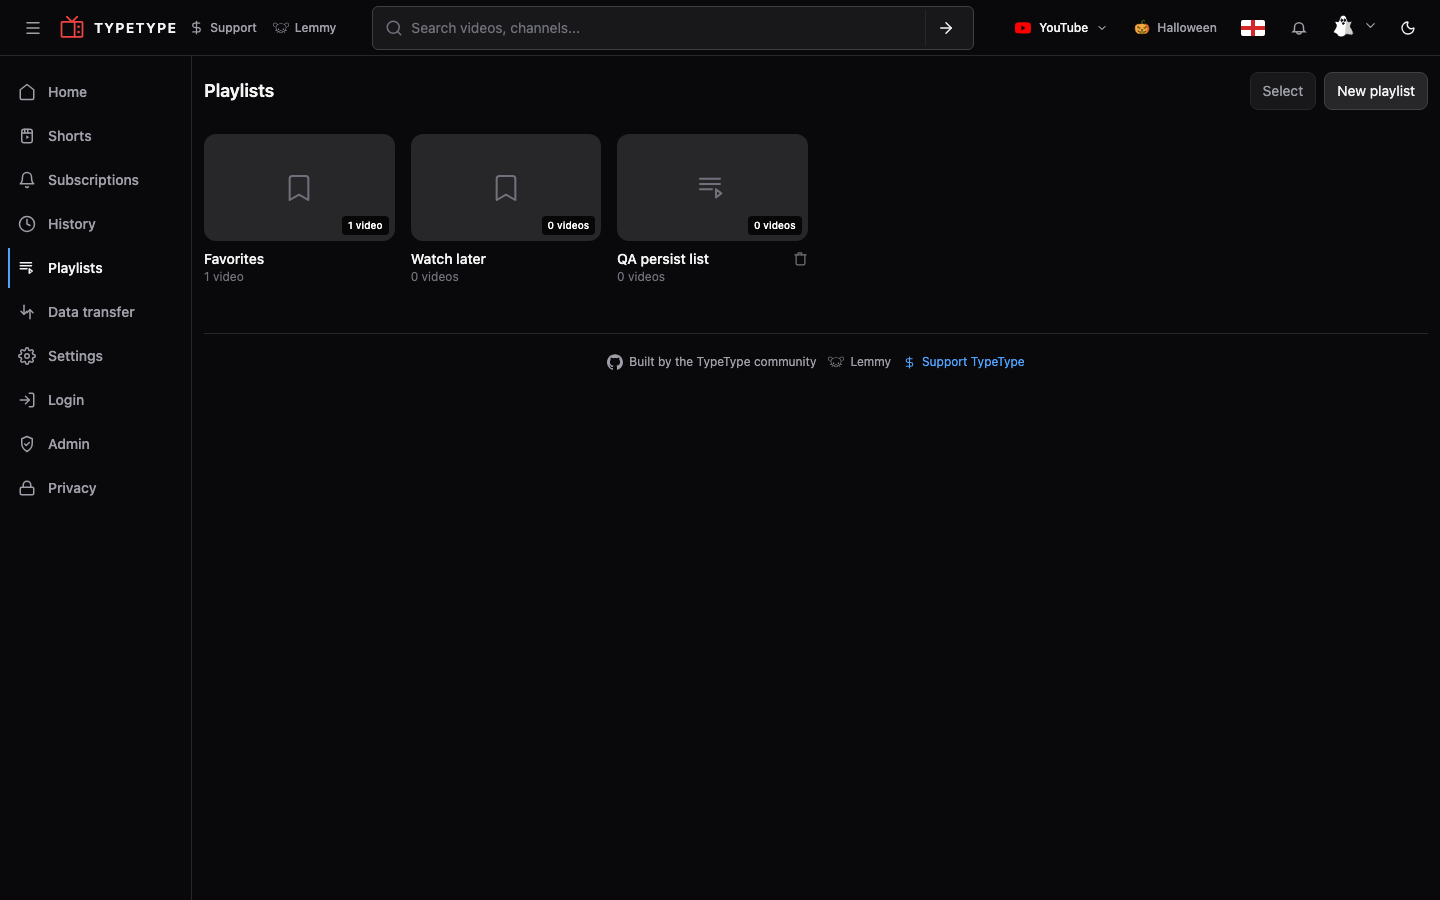Open the footer Lemmy link
The image size is (1440, 900).
coord(860,362)
